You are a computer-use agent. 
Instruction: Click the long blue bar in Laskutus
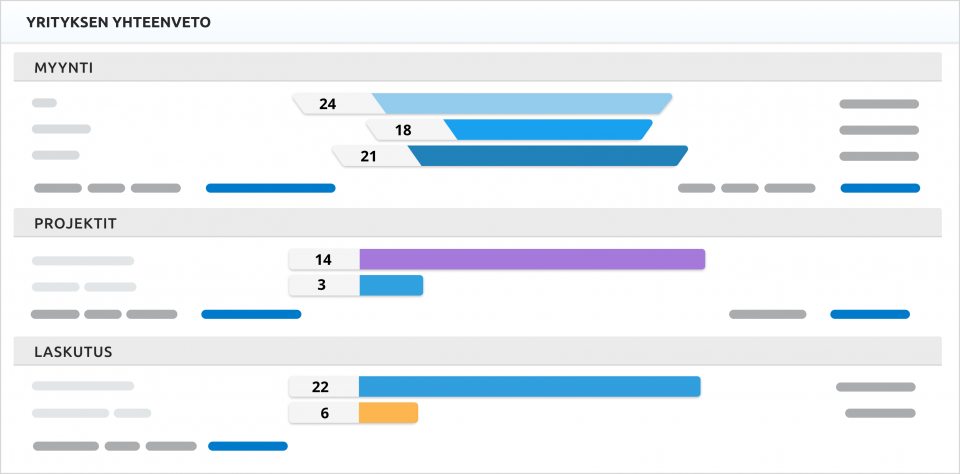[x=529, y=387]
